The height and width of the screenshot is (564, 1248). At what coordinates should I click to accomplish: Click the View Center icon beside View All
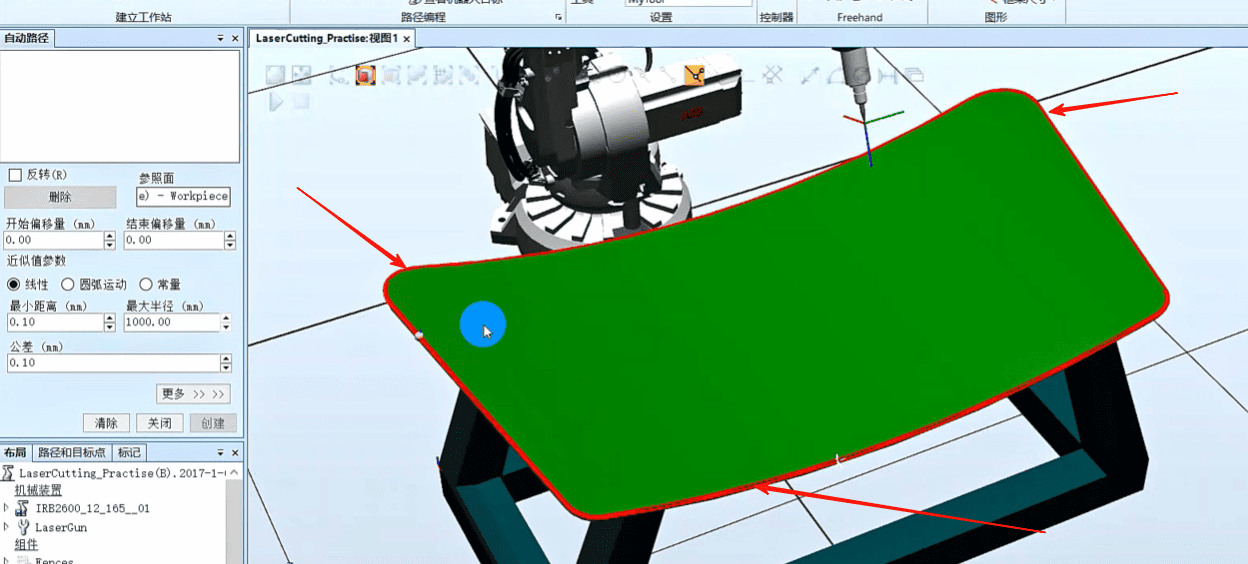pos(301,75)
